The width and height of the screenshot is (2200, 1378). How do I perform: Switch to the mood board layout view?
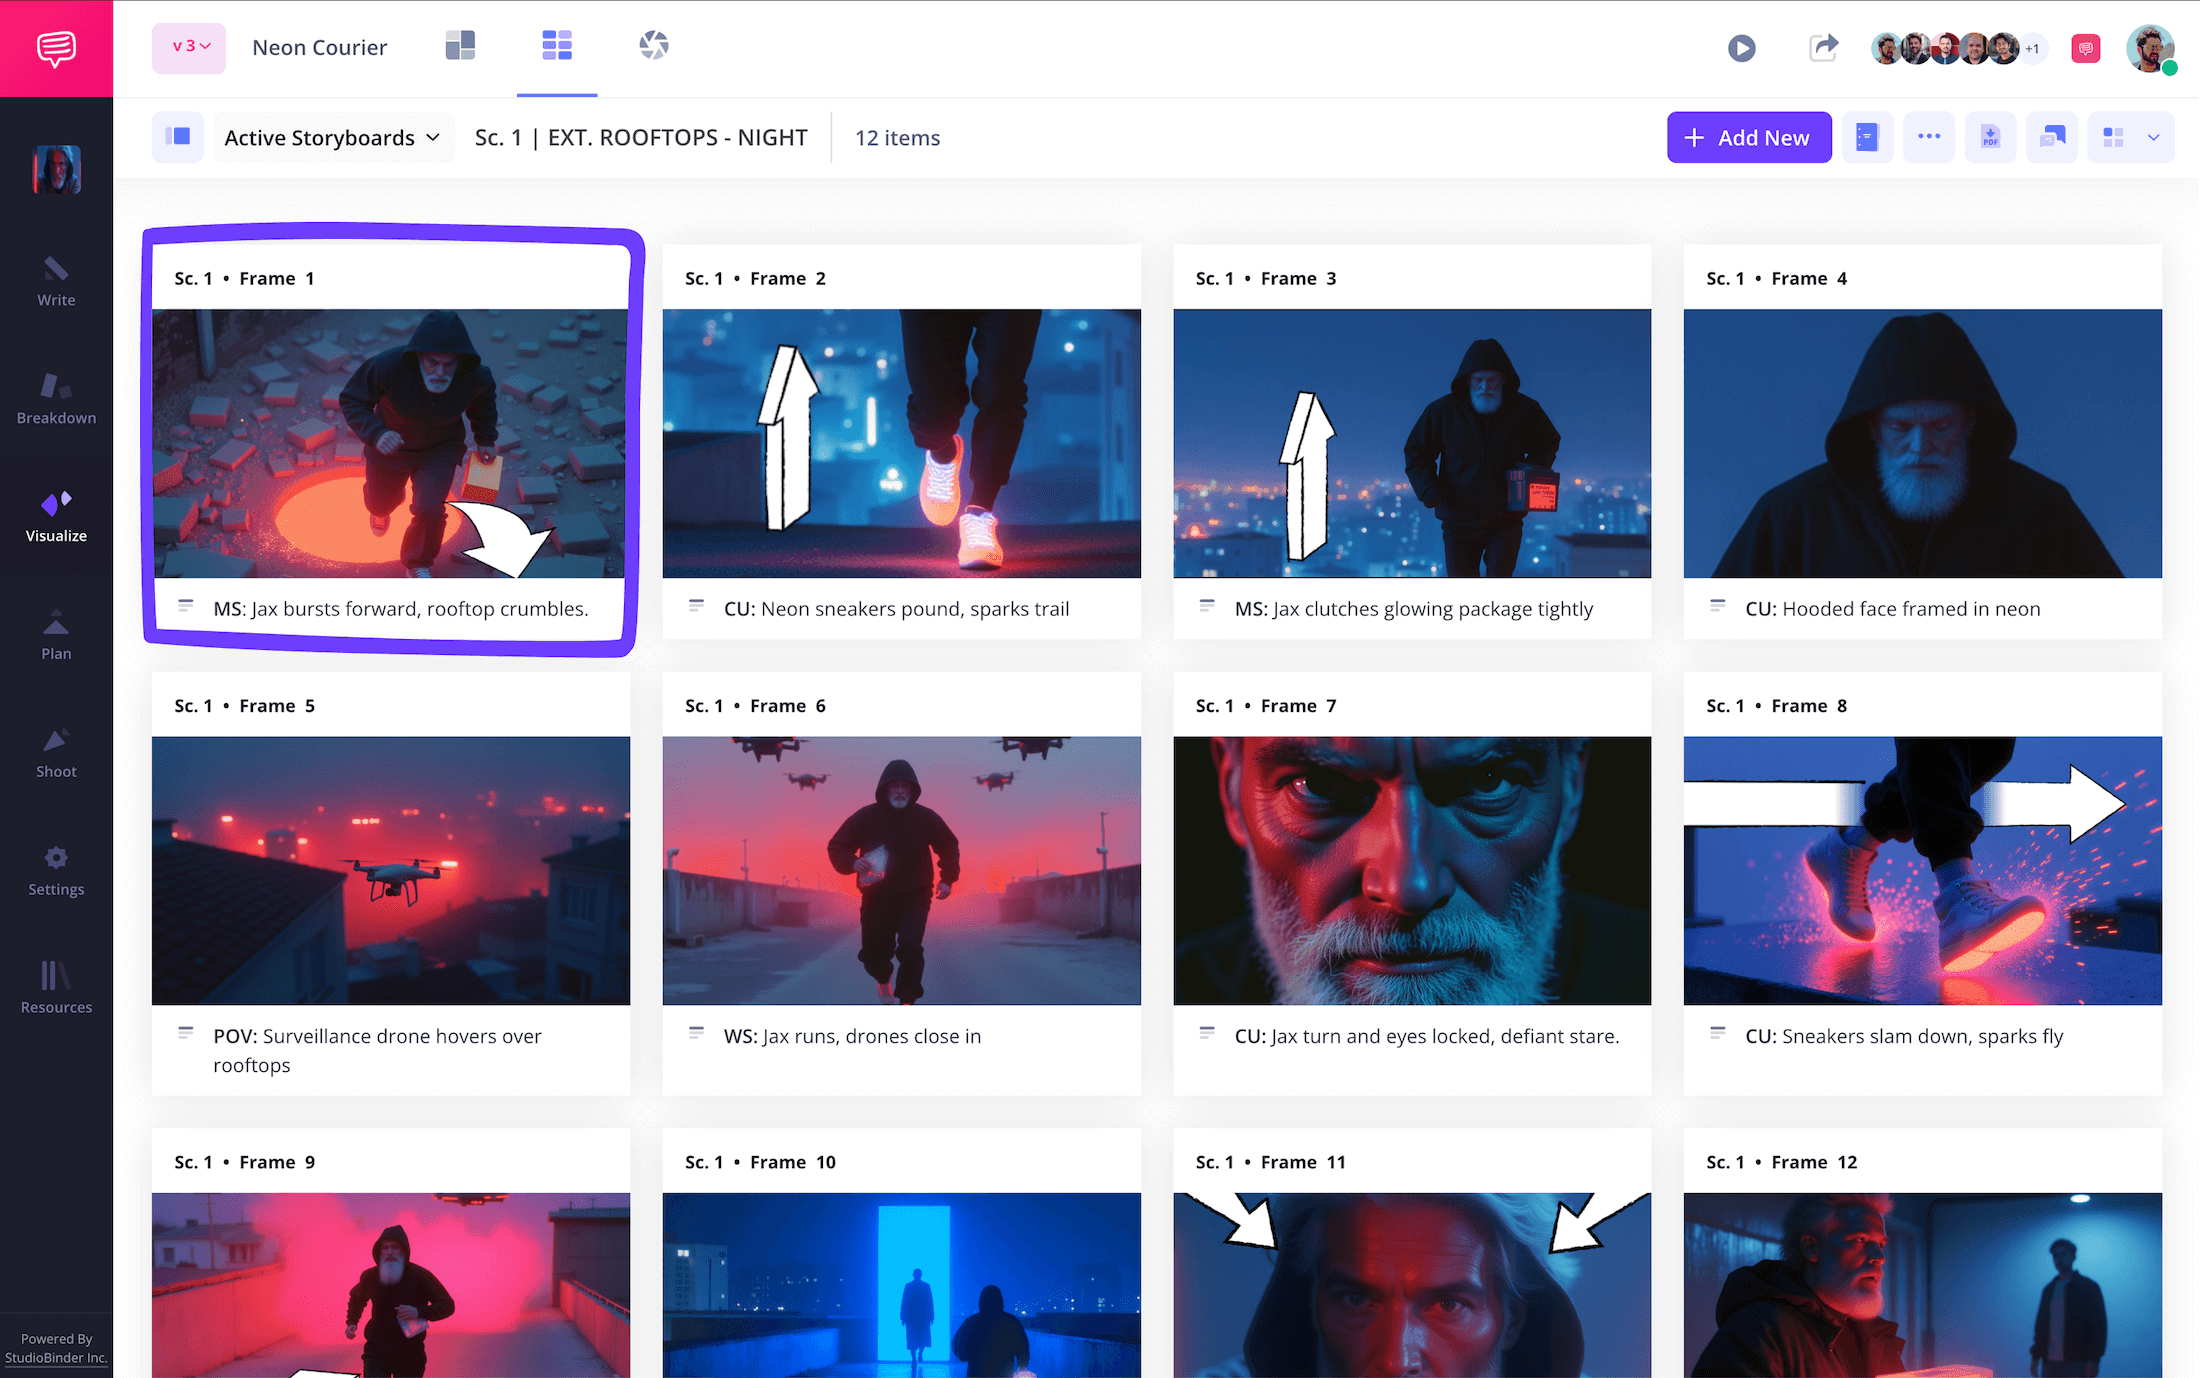[460, 45]
